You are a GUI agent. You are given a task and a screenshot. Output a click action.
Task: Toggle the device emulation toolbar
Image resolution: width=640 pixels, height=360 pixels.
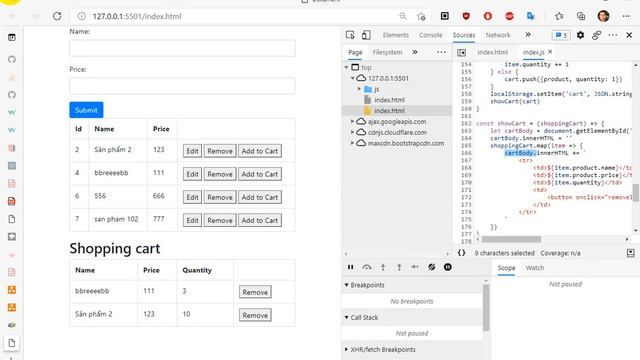click(x=366, y=35)
